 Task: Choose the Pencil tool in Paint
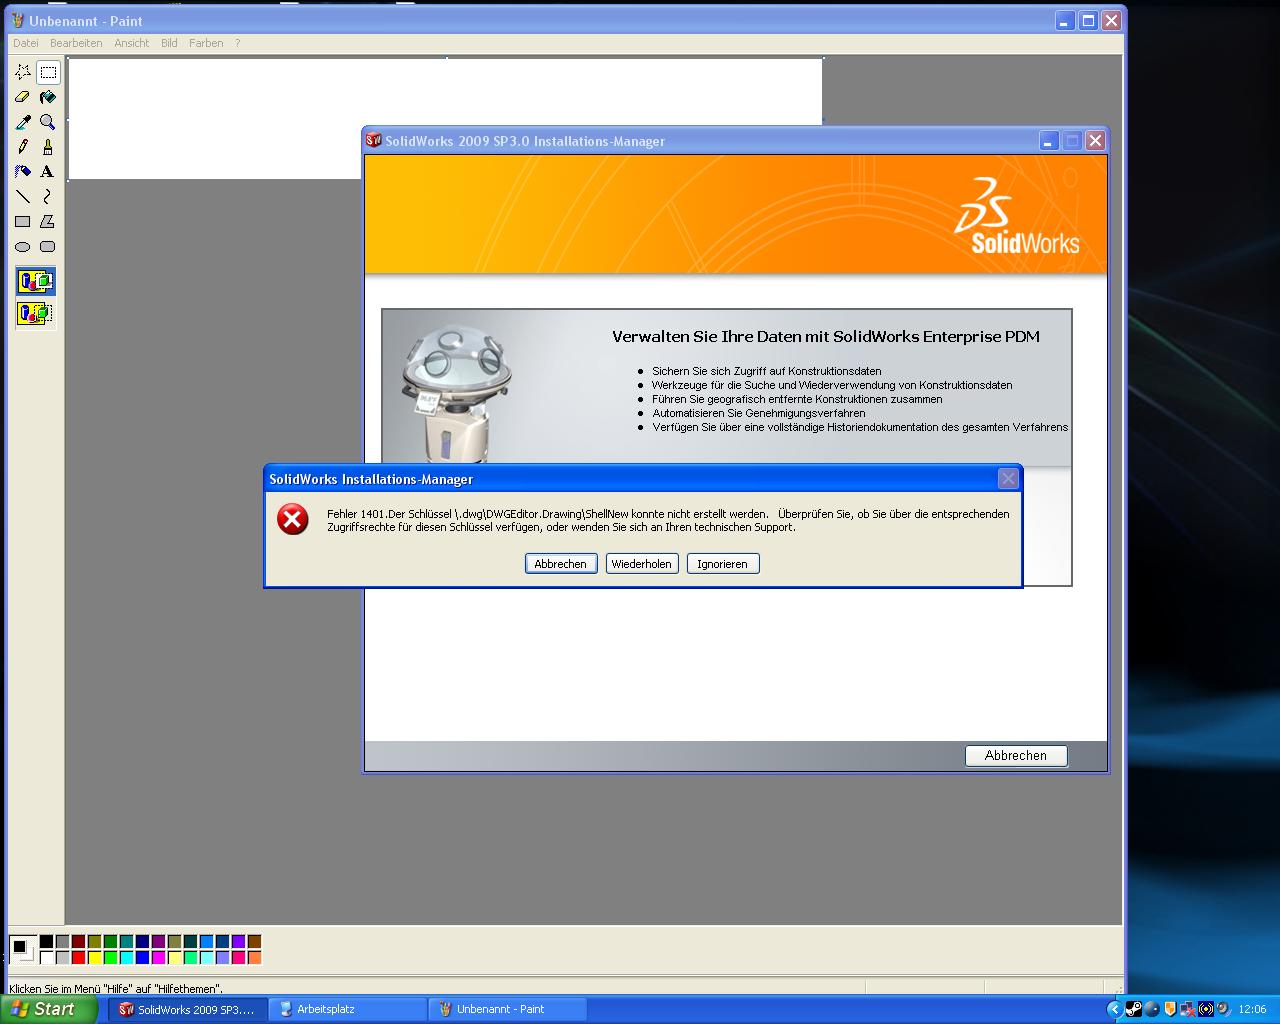23,147
